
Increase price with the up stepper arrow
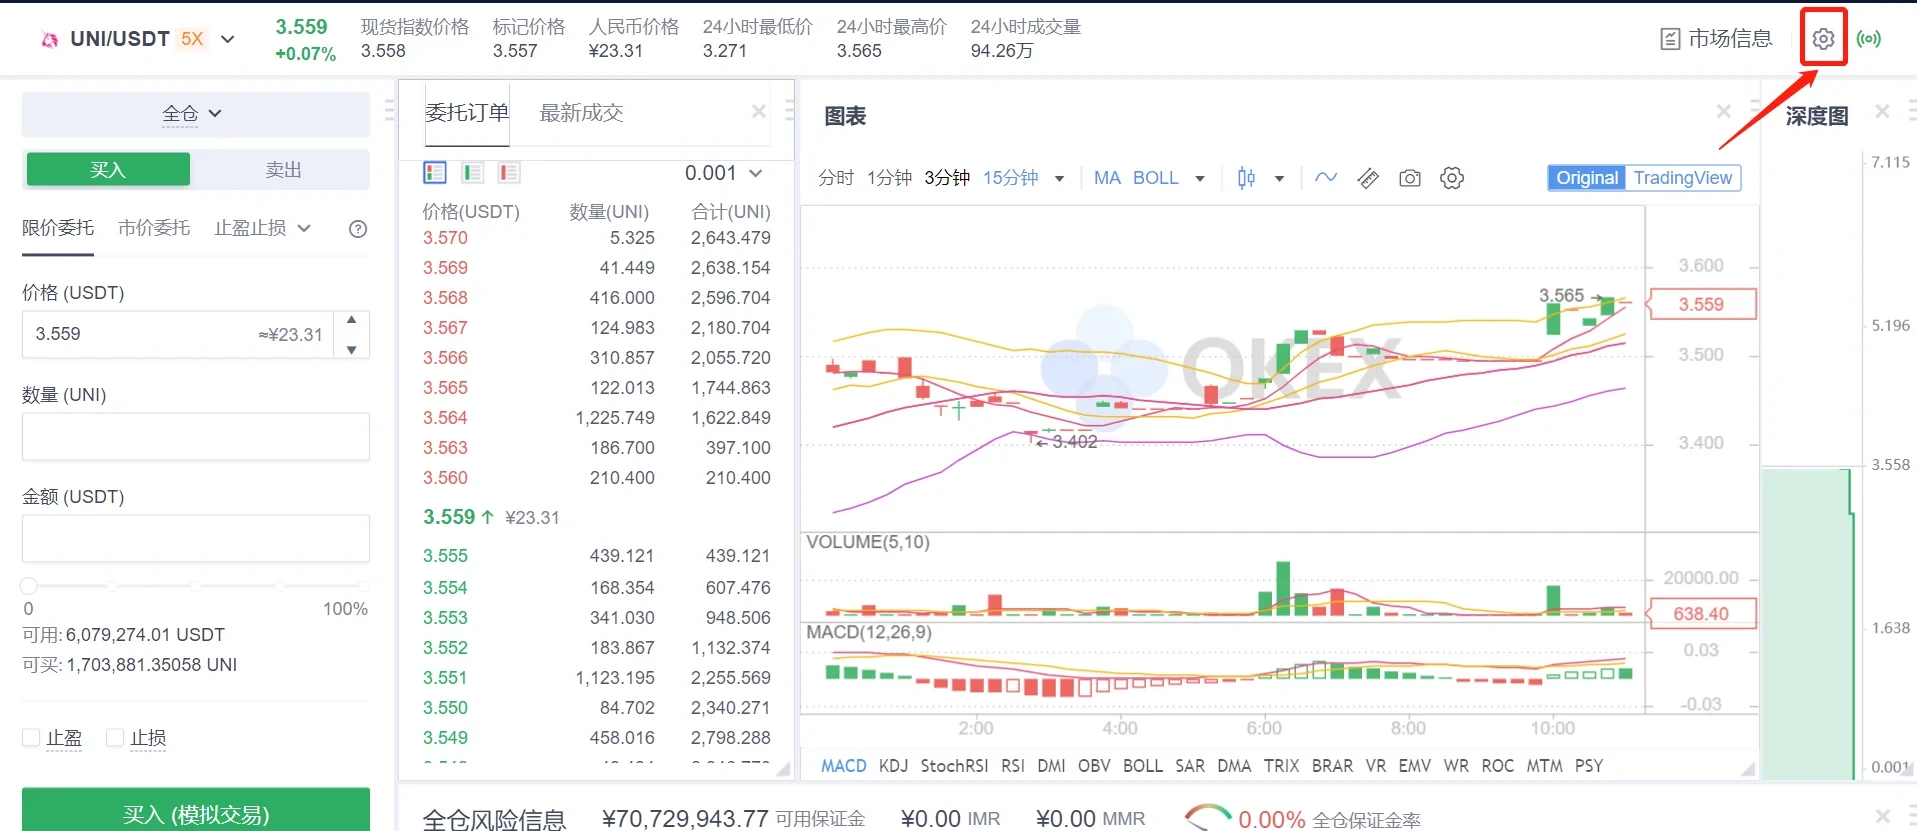point(351,320)
